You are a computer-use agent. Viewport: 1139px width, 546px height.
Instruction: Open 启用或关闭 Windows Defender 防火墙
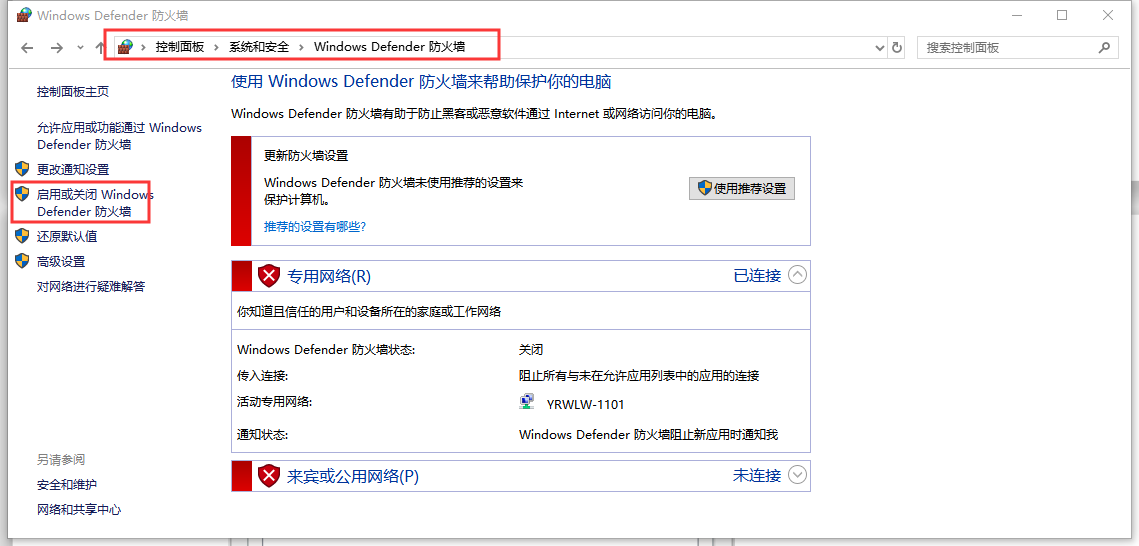95,203
